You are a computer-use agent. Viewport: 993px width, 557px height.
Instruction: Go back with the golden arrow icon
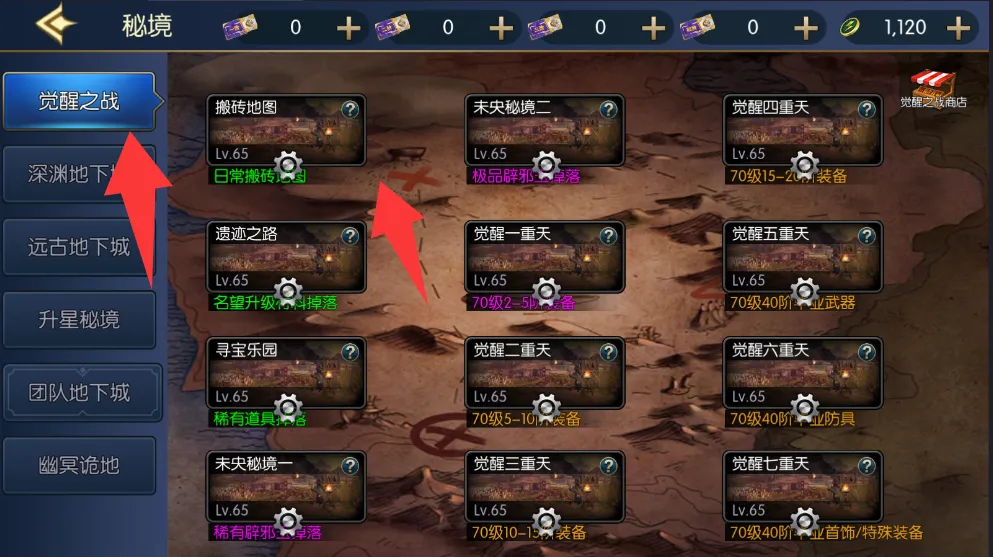(x=56, y=24)
